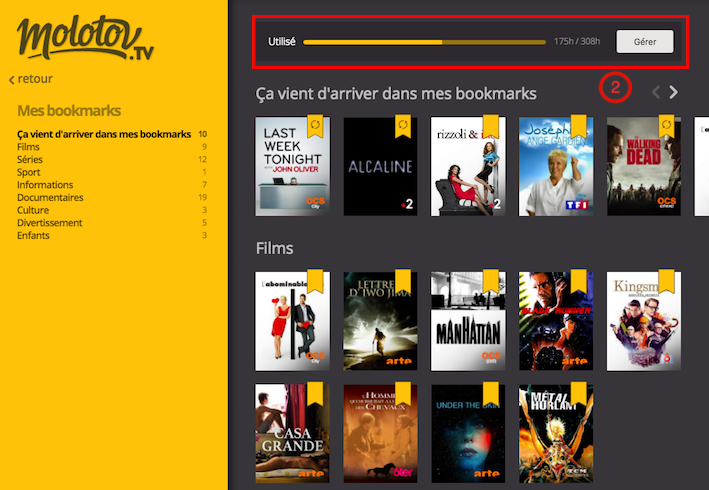Open the Alcaline poster
The height and width of the screenshot is (490, 709).
(x=380, y=166)
